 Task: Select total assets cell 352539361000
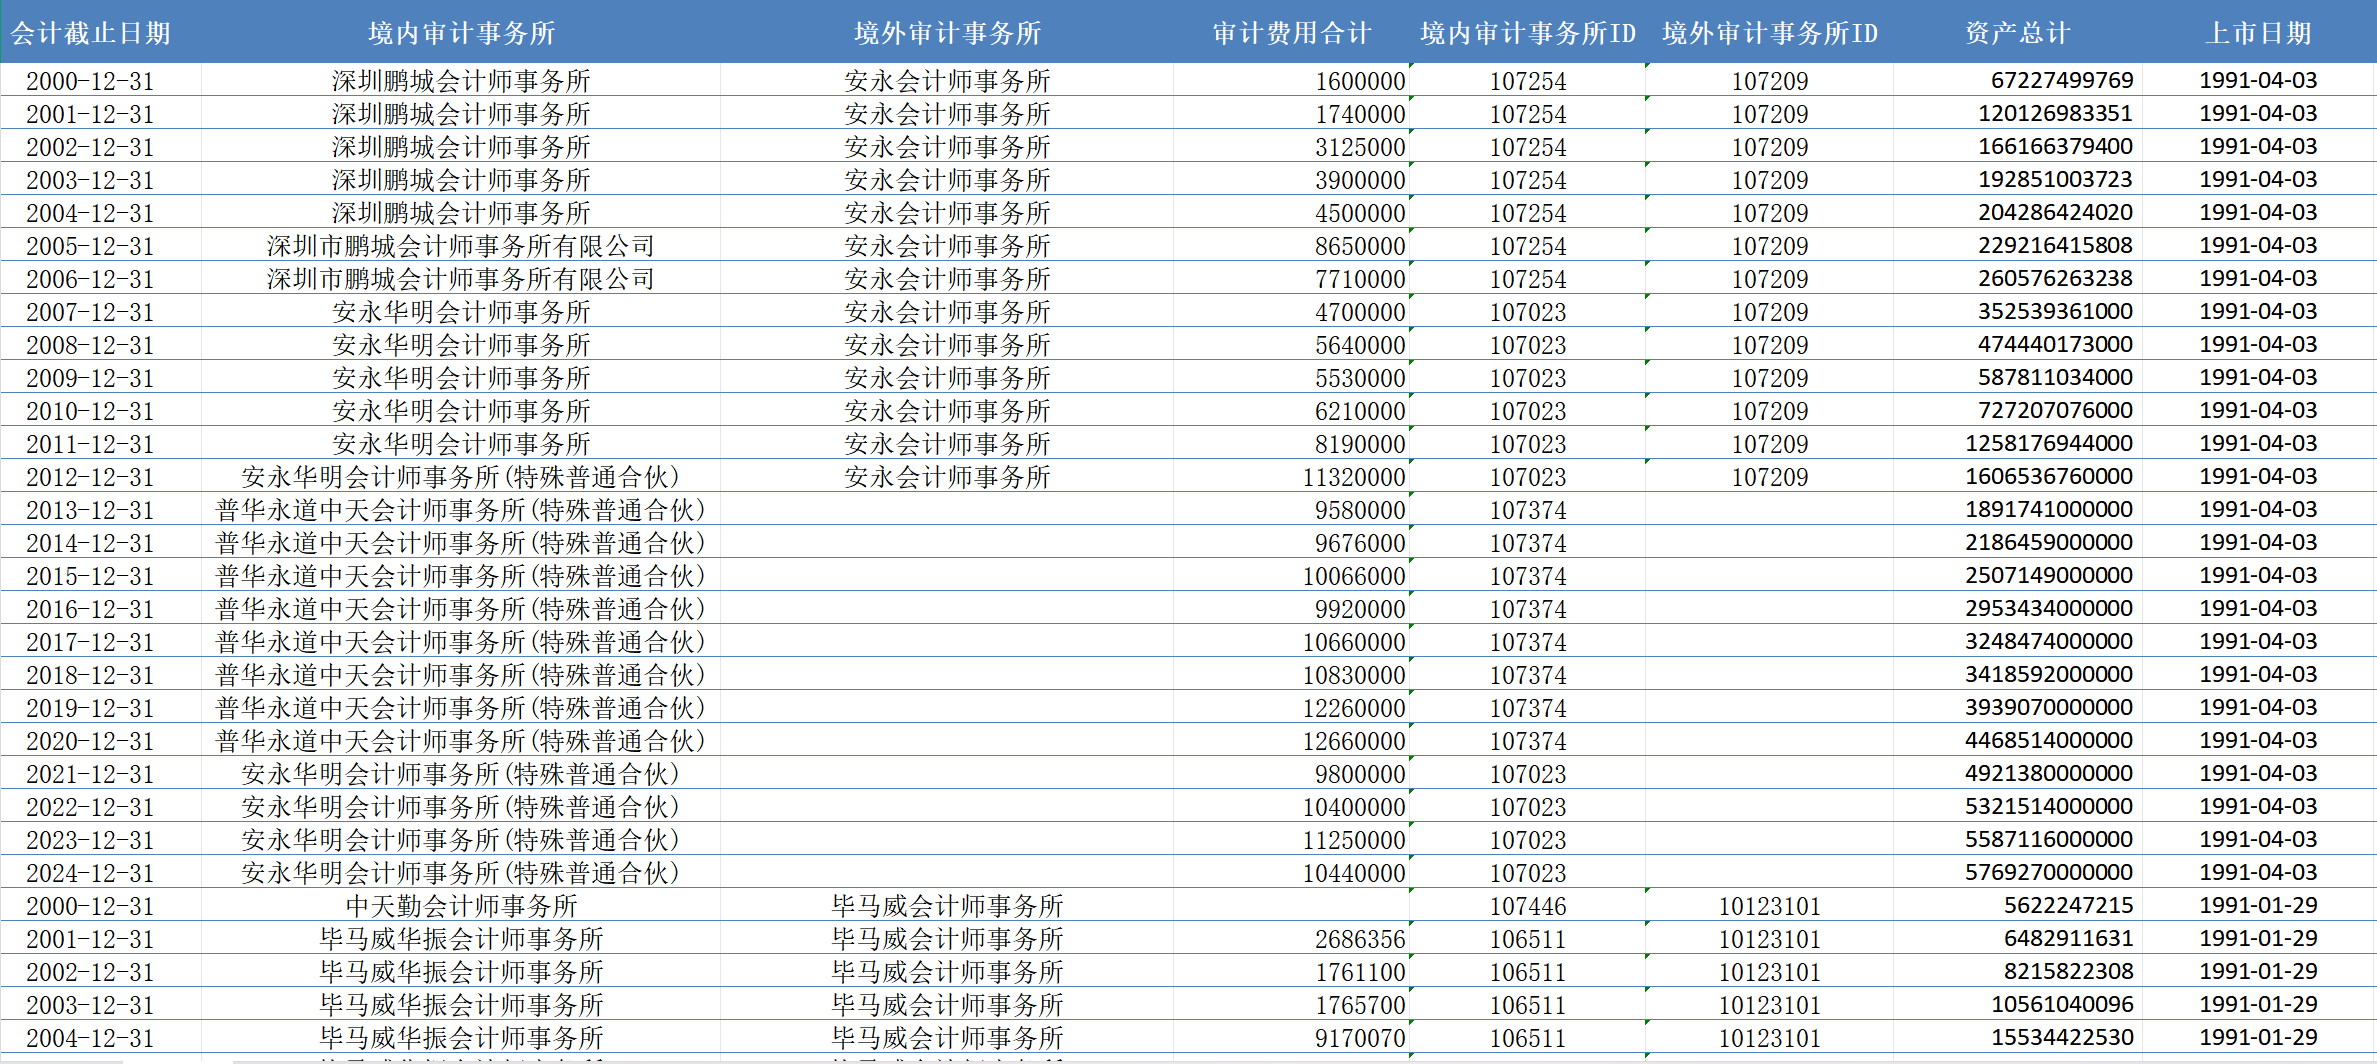tap(2017, 312)
